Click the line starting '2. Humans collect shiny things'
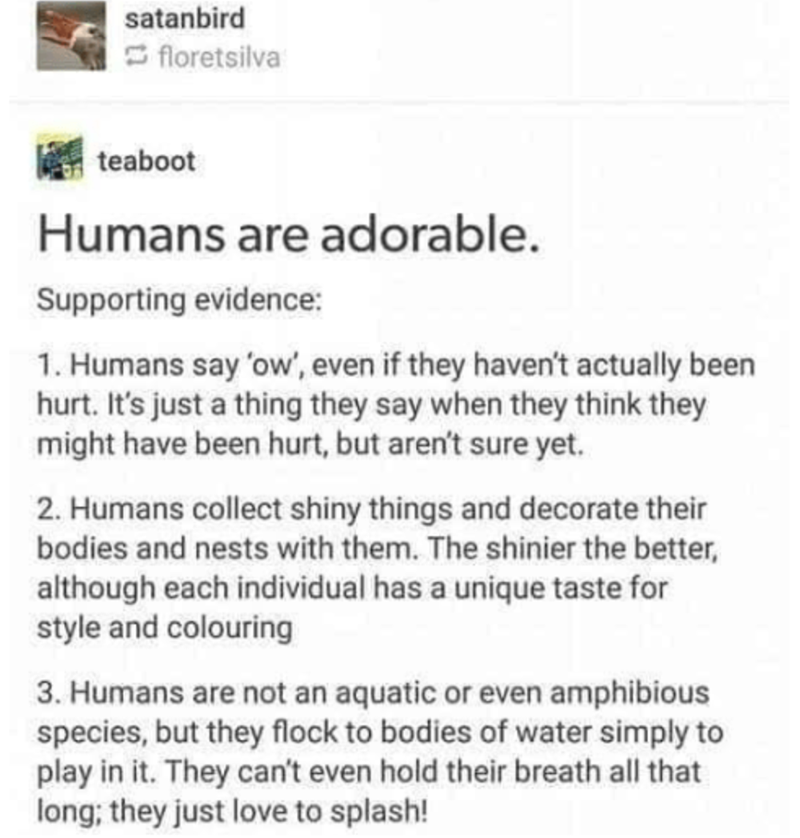The image size is (800, 838). (x=372, y=507)
